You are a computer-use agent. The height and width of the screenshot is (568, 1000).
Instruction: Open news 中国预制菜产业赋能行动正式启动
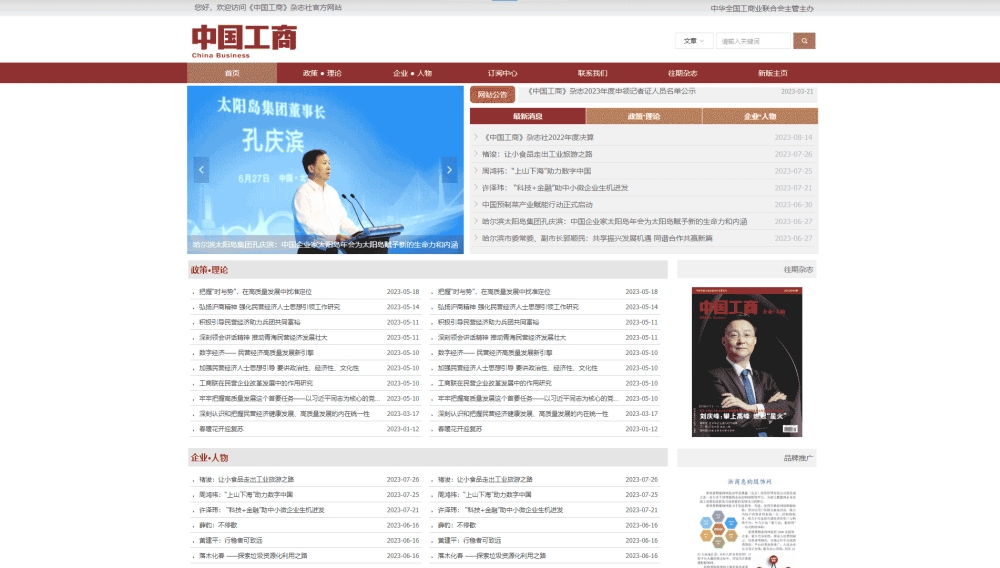click(x=537, y=205)
